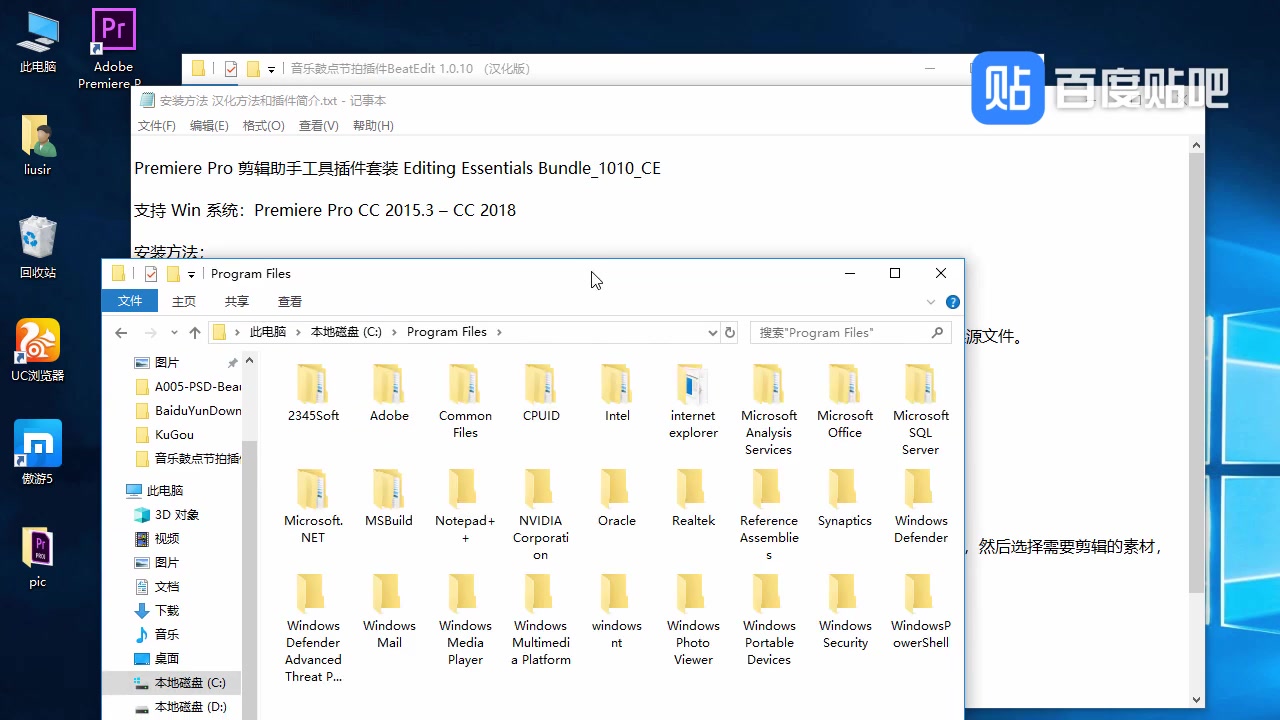Open the NVIDIA Corporation folder
Screen dimensions: 1280x720
541,515
